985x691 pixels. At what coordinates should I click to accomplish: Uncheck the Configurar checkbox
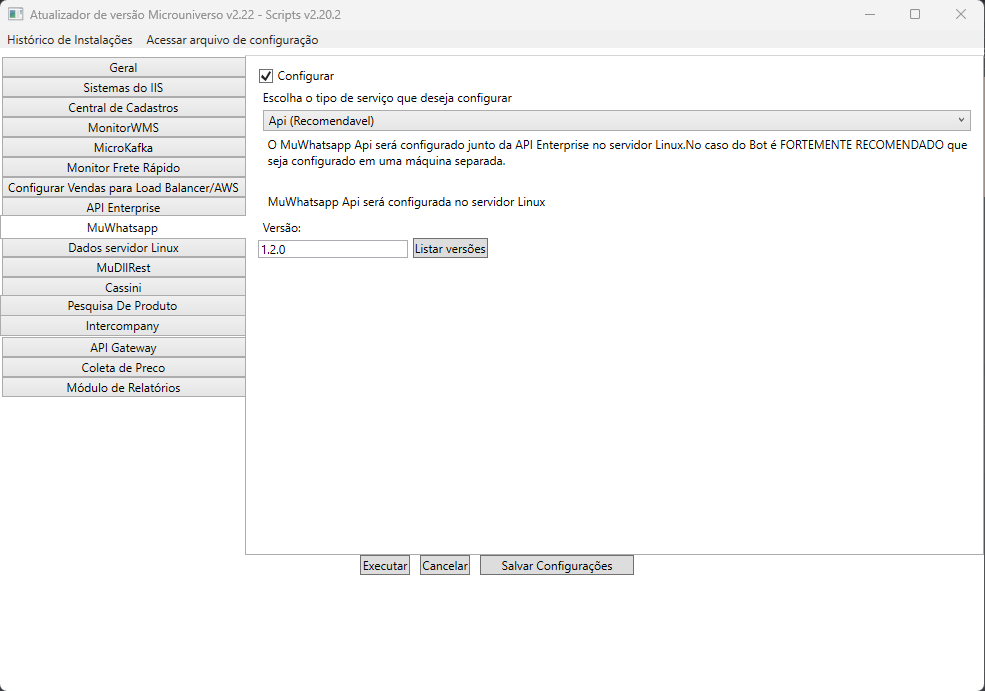pyautogui.click(x=266, y=76)
